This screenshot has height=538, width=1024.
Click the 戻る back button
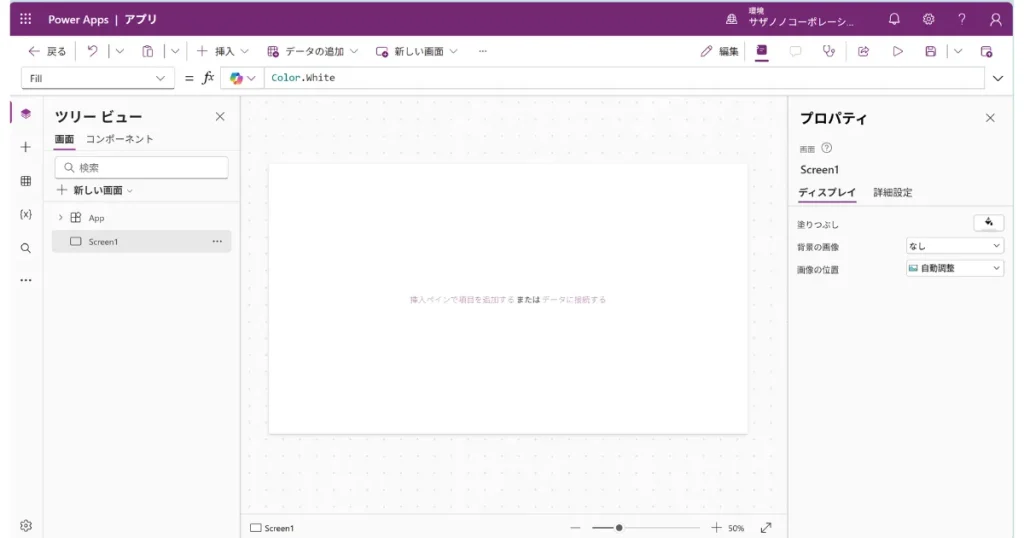click(x=47, y=51)
